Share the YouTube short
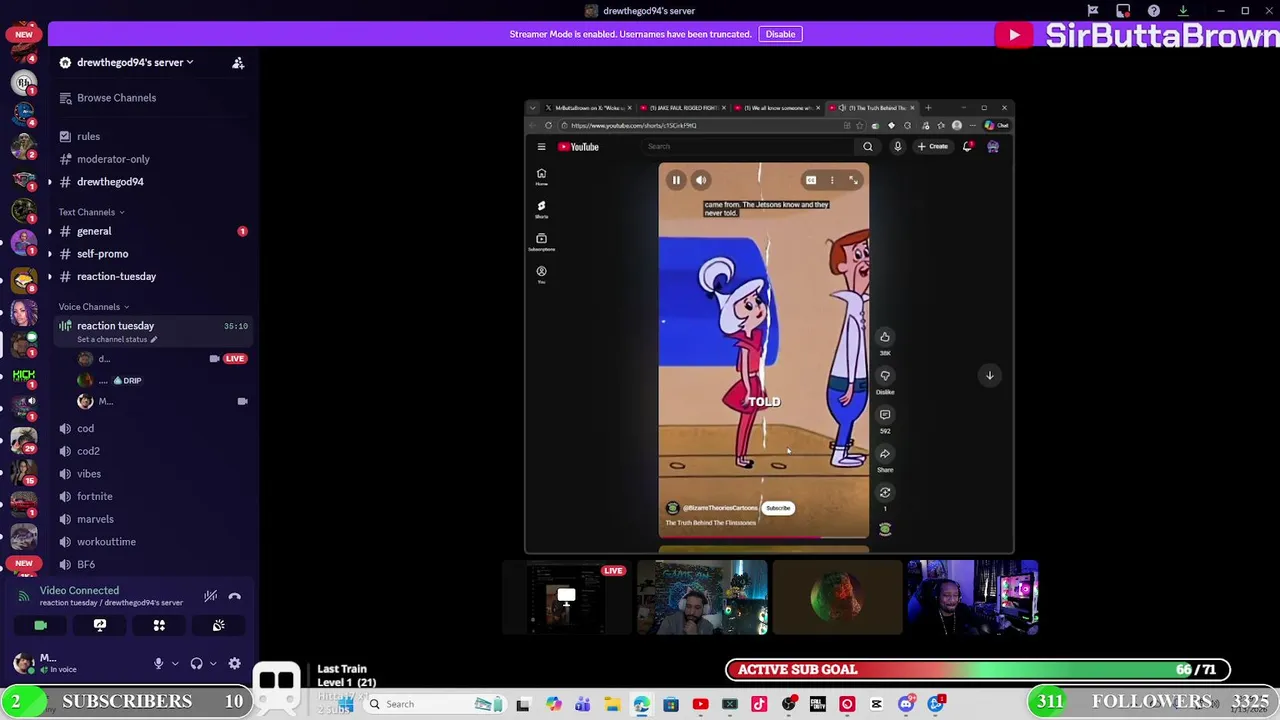Image resolution: width=1280 pixels, height=720 pixels. (885, 454)
